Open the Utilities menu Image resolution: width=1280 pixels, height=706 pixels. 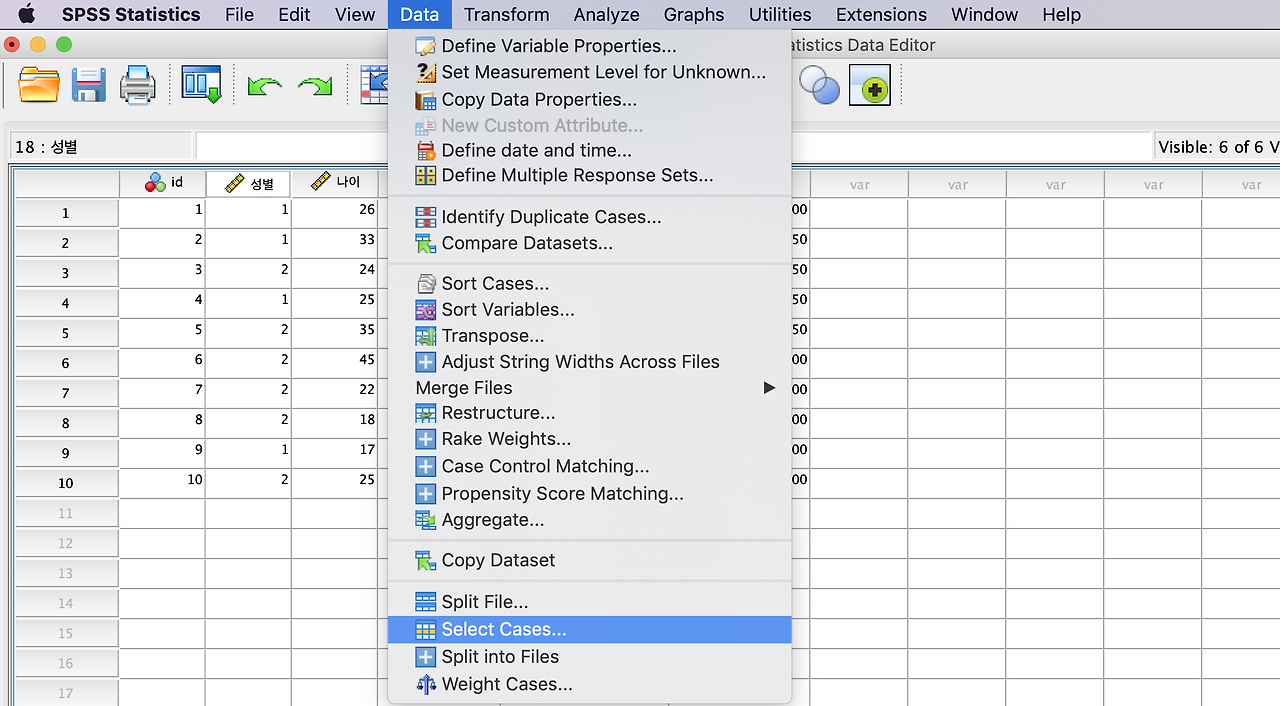(x=780, y=14)
